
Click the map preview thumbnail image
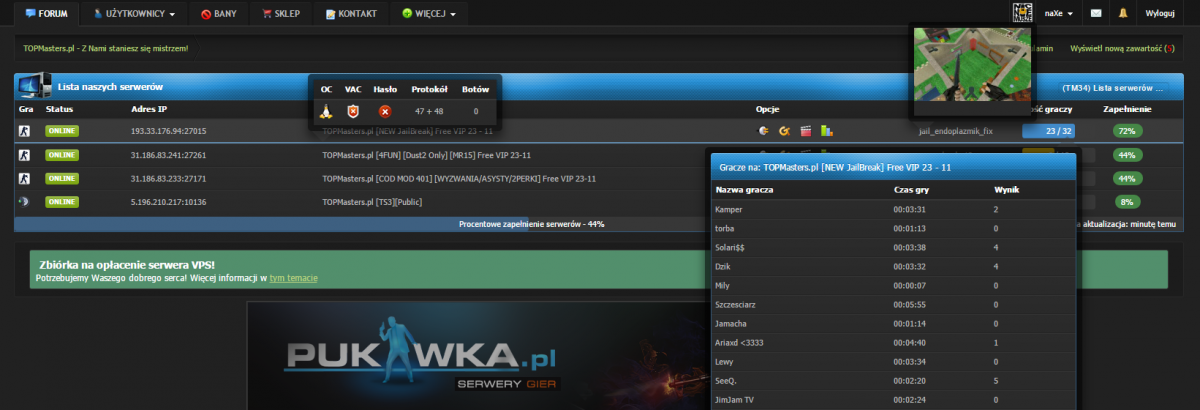point(972,65)
